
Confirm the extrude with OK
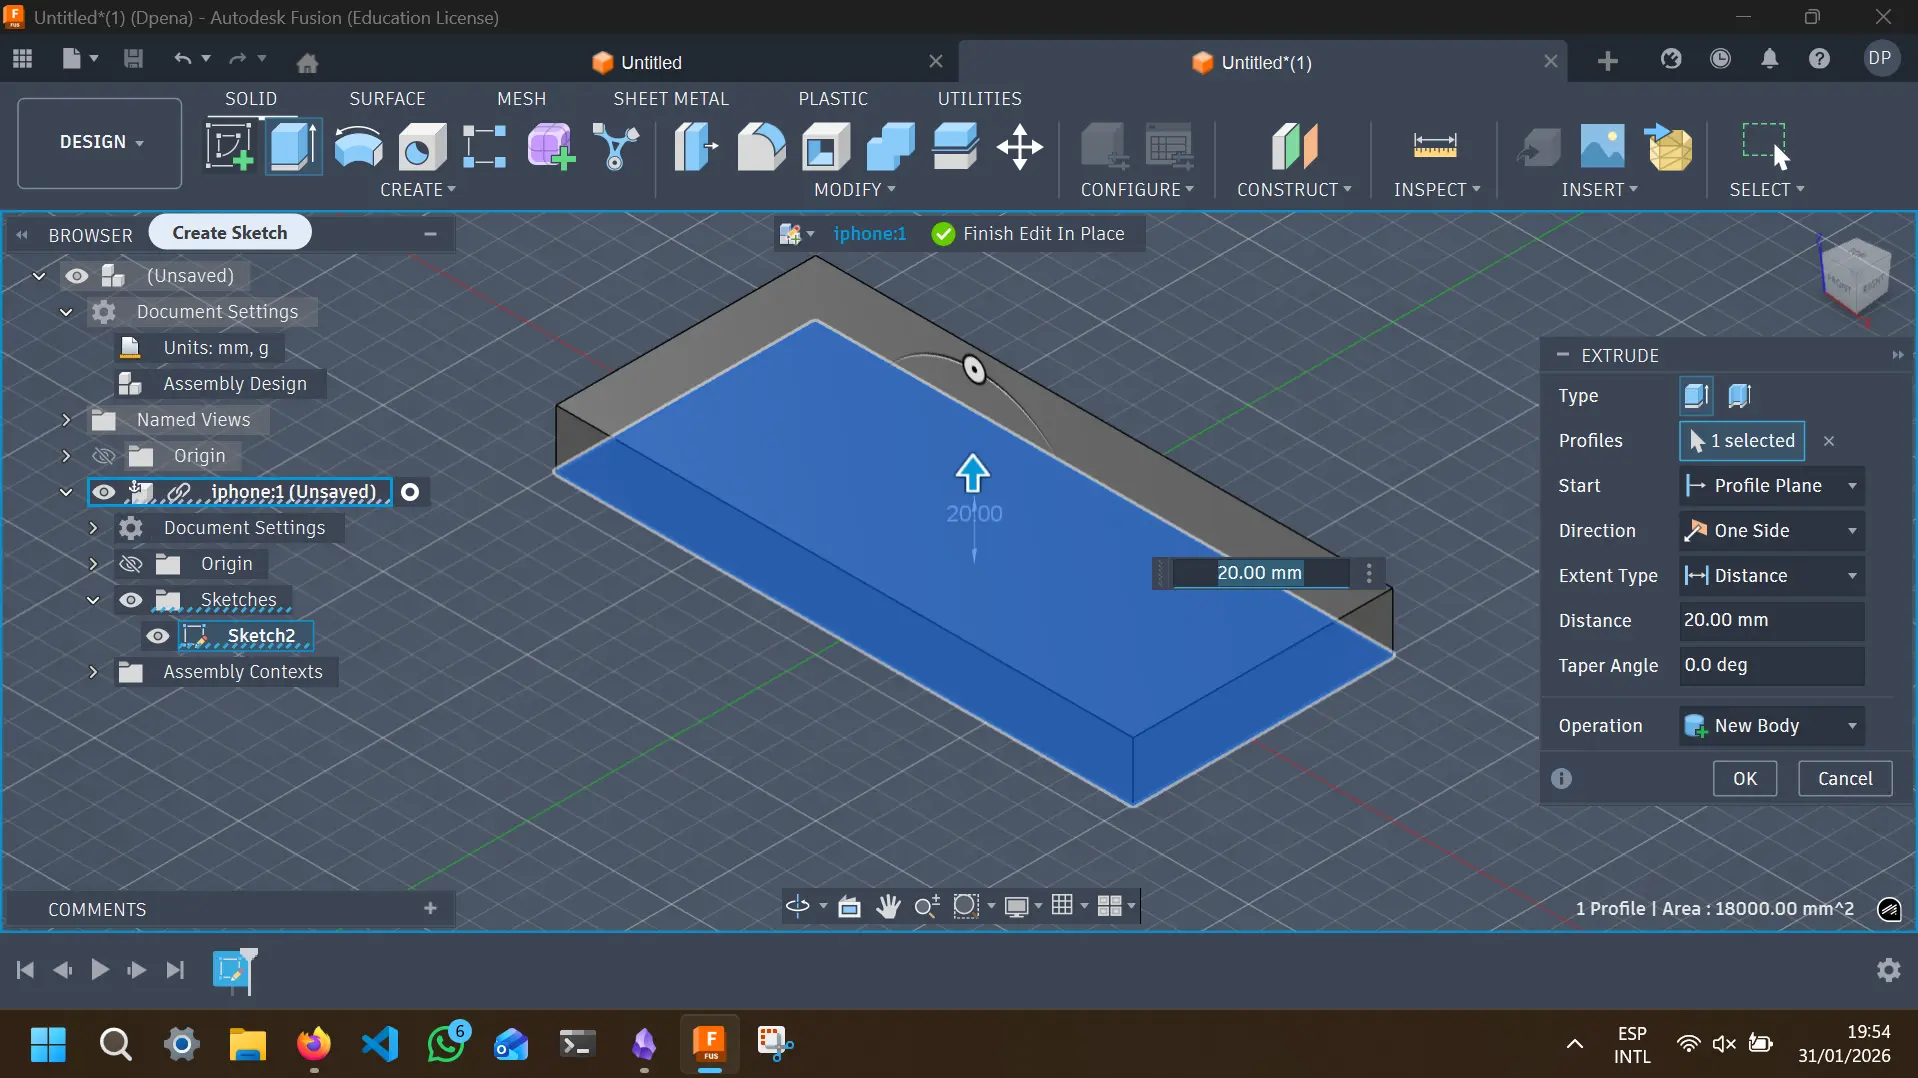click(x=1744, y=779)
